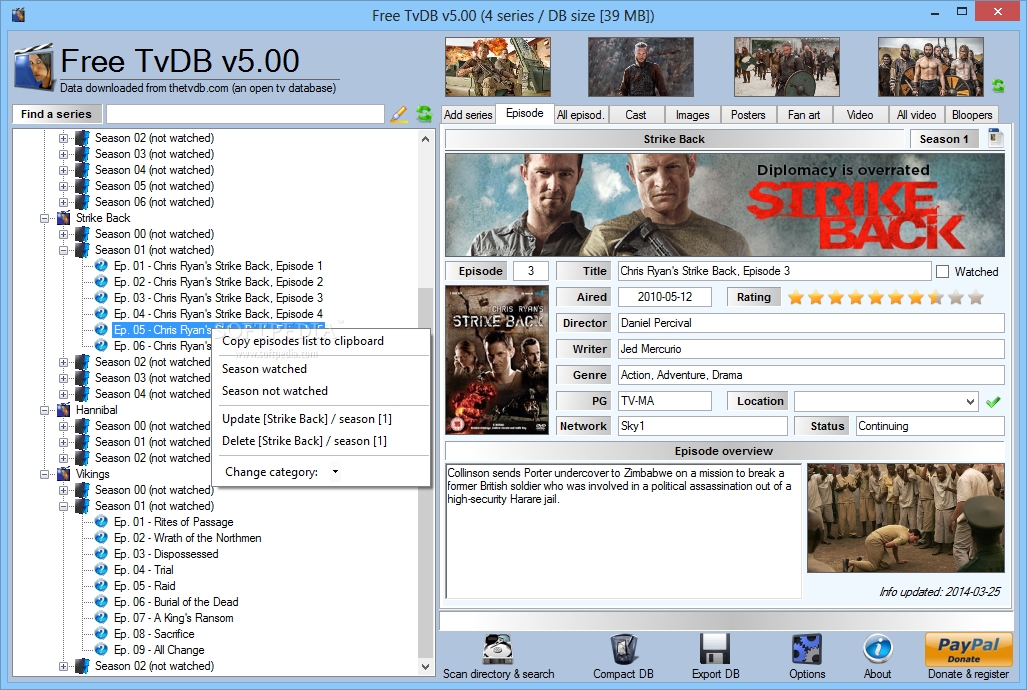
Task: Collapse Strike Back Season 01
Action: [x=64, y=250]
